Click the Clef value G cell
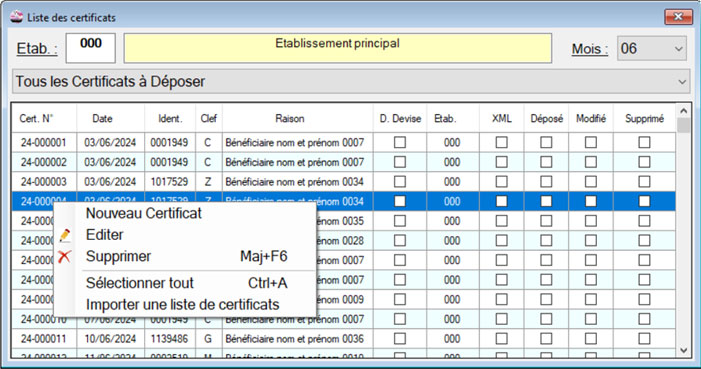The width and height of the screenshot is (701, 369). tap(208, 339)
